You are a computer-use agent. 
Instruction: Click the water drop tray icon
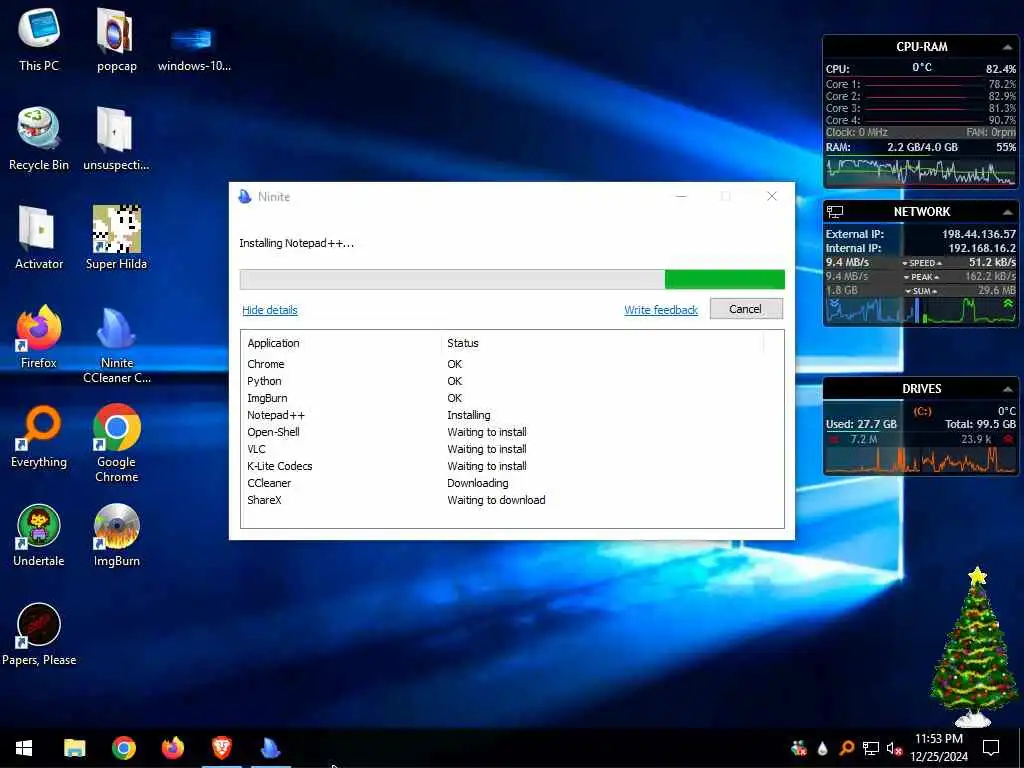pos(823,748)
